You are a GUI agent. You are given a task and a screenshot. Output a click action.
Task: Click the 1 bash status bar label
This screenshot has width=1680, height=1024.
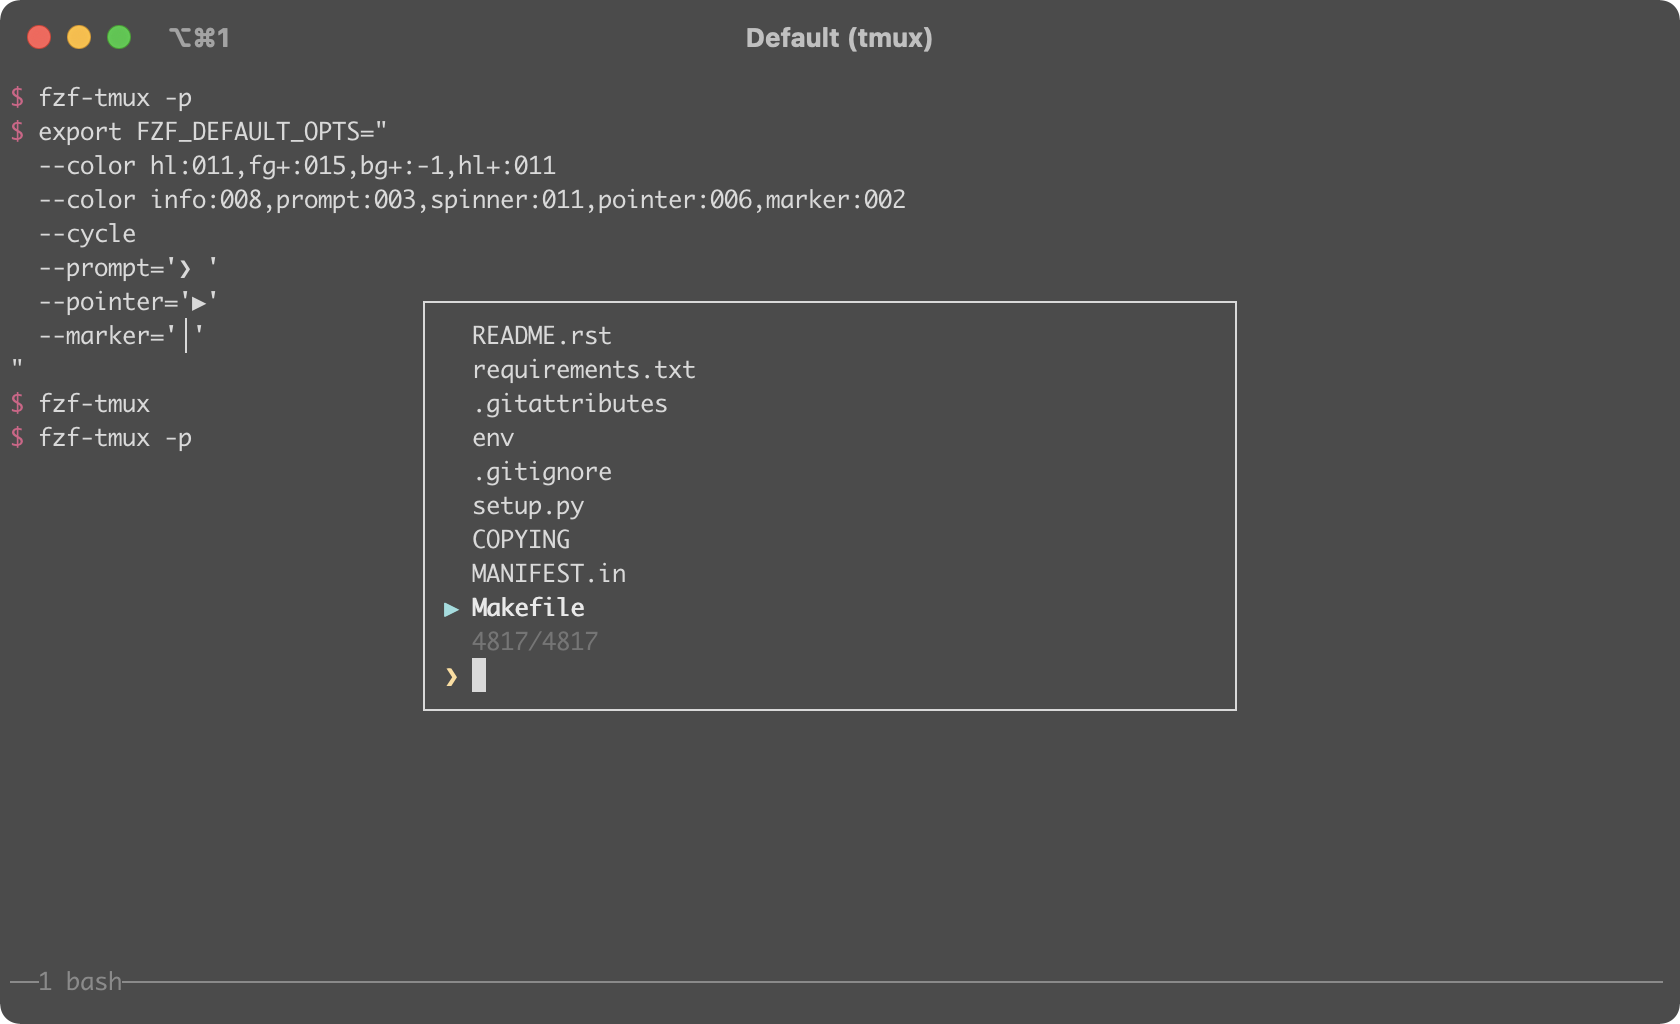(80, 982)
